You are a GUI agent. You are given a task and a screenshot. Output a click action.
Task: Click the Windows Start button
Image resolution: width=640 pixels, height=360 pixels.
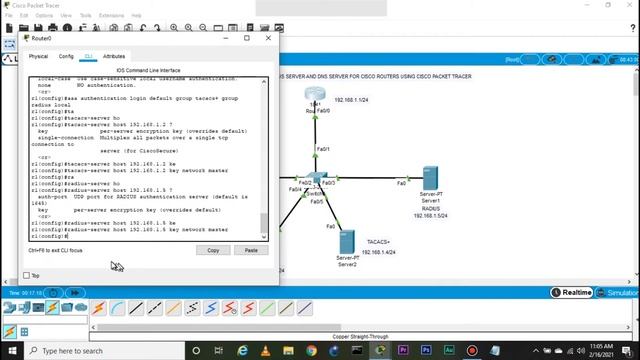[x=12, y=351]
